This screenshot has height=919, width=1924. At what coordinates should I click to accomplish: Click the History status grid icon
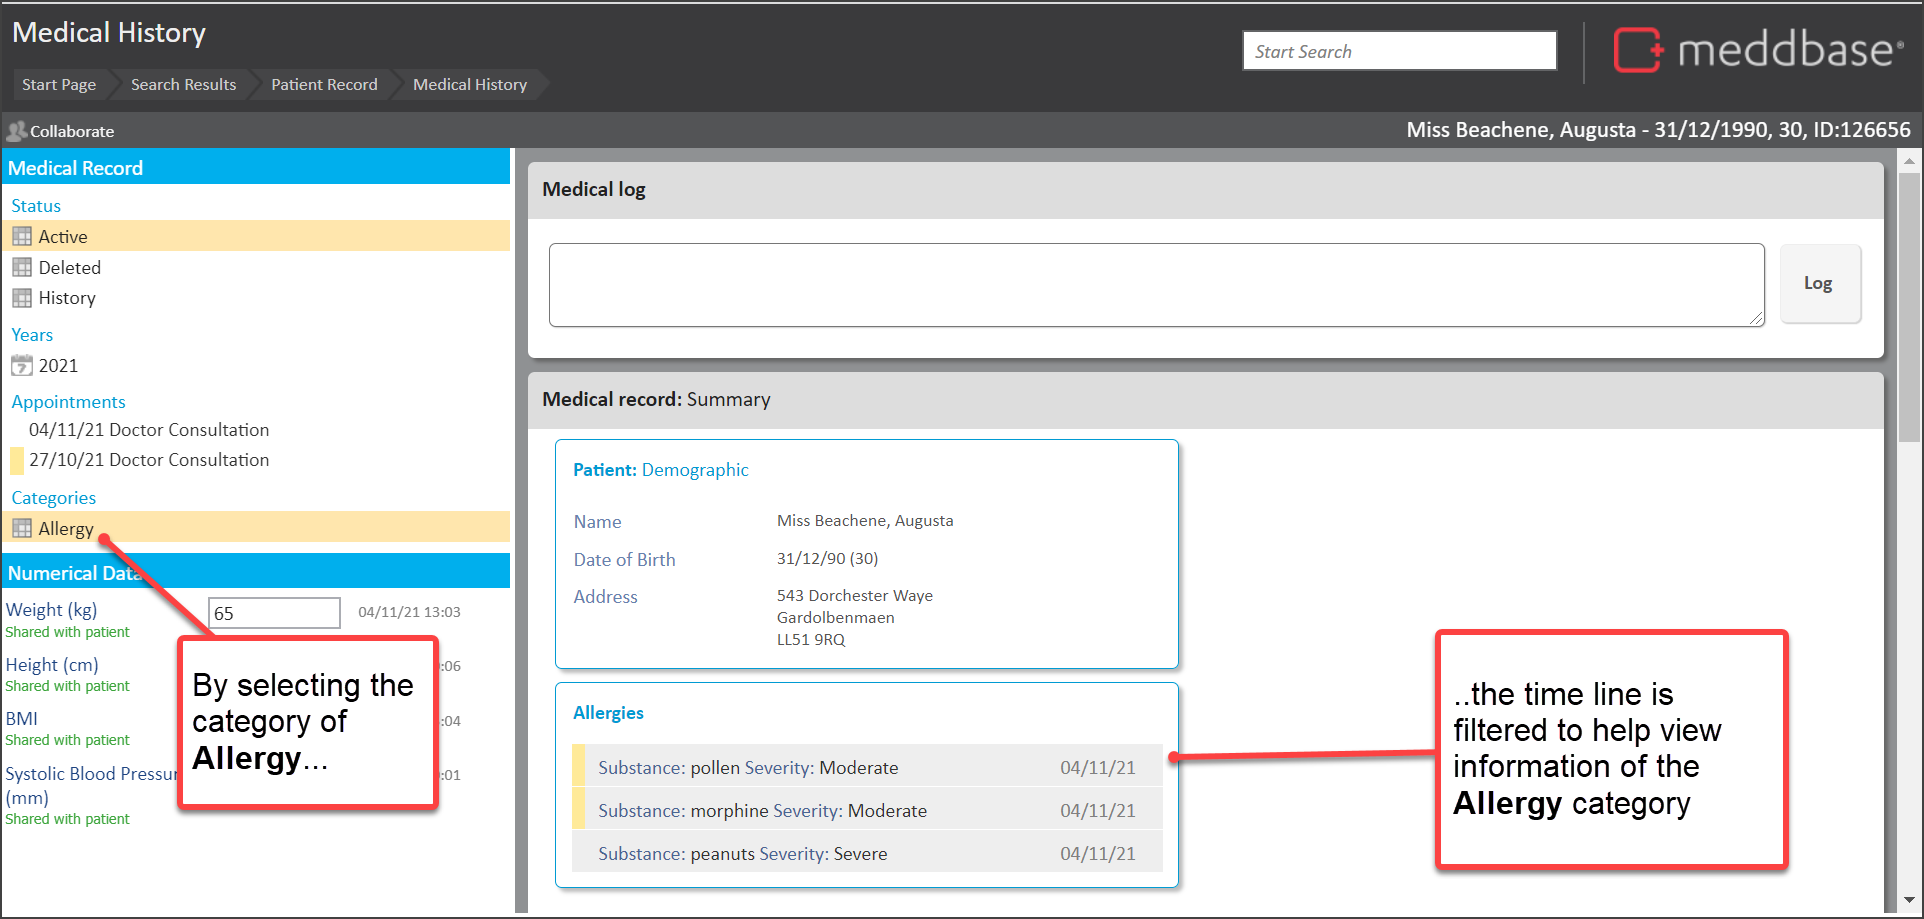tap(22, 298)
